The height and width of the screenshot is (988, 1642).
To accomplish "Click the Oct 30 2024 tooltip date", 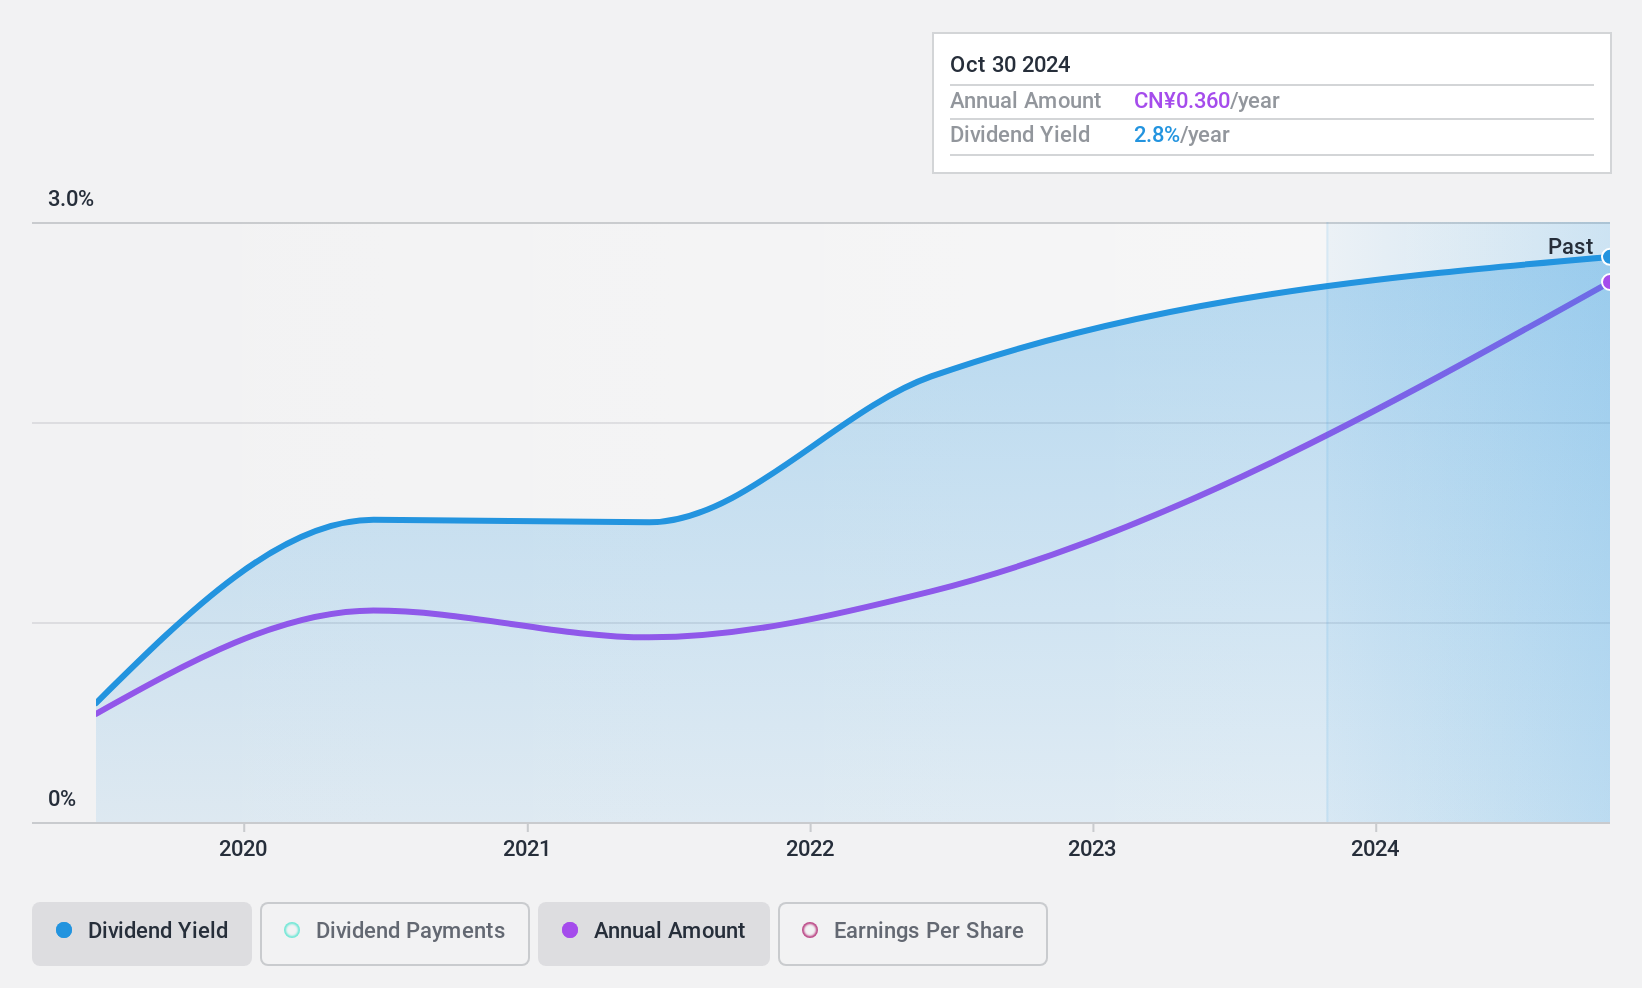I will point(1010,64).
